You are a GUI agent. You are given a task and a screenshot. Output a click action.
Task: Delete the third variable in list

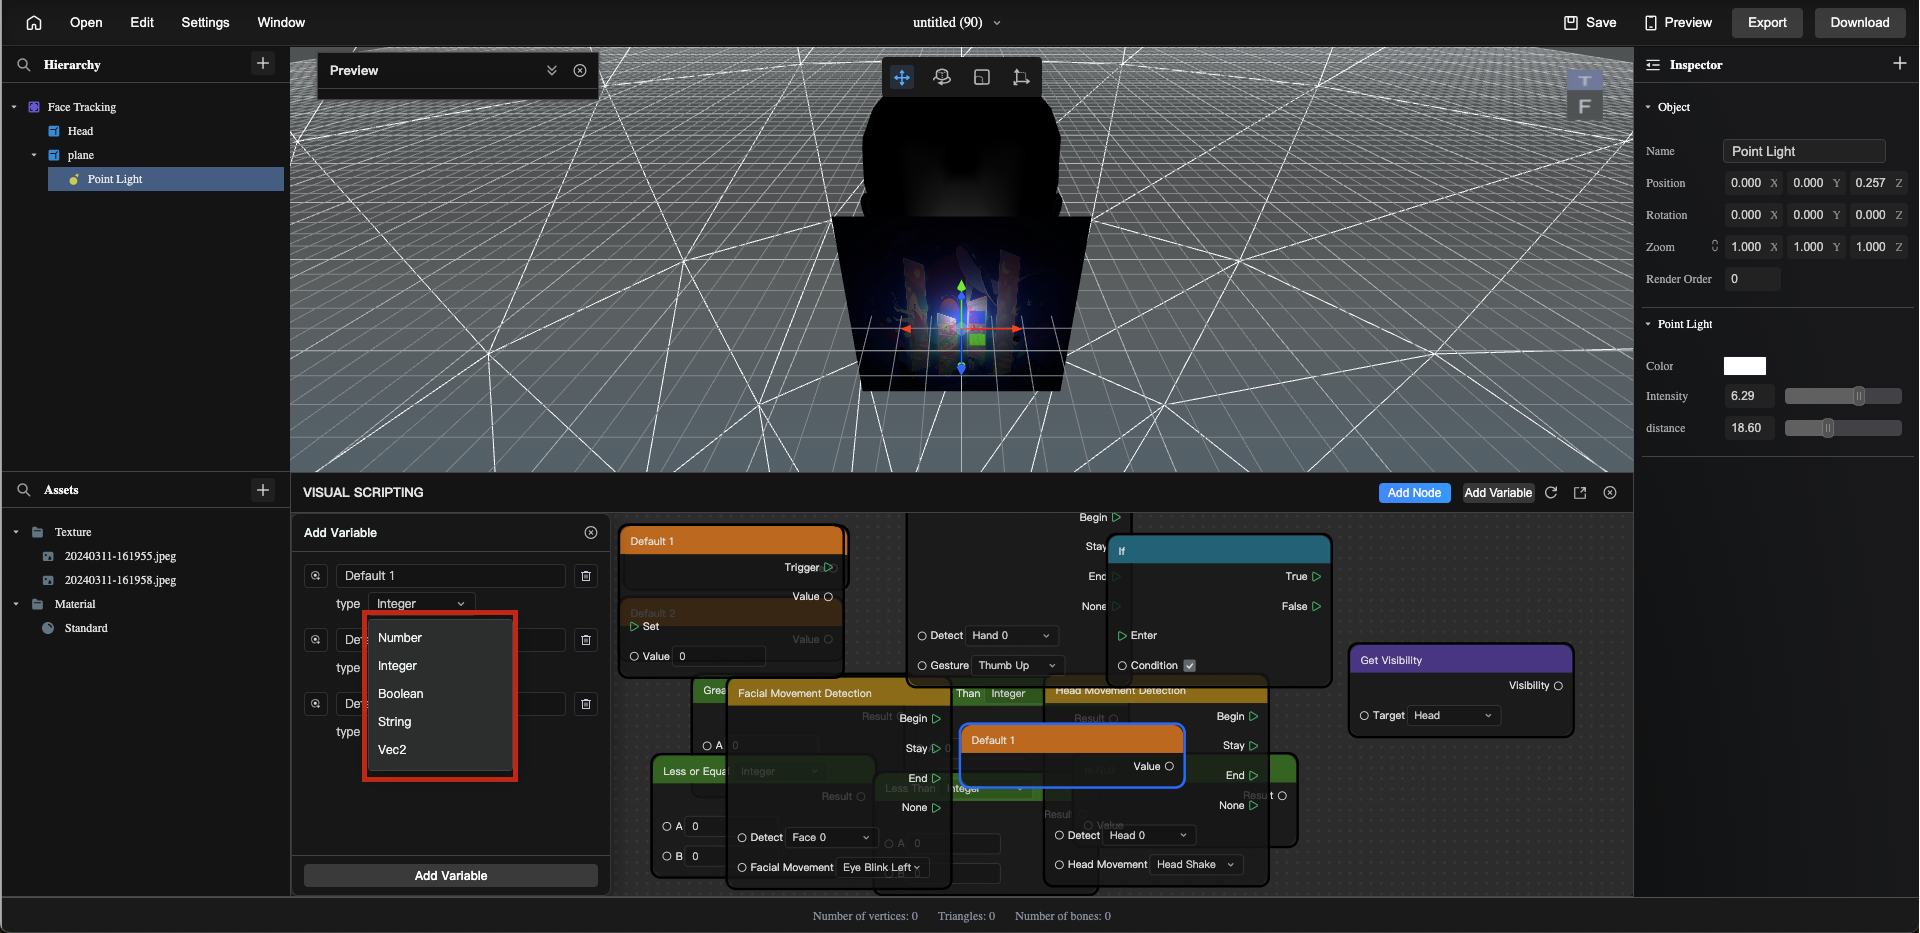click(586, 704)
